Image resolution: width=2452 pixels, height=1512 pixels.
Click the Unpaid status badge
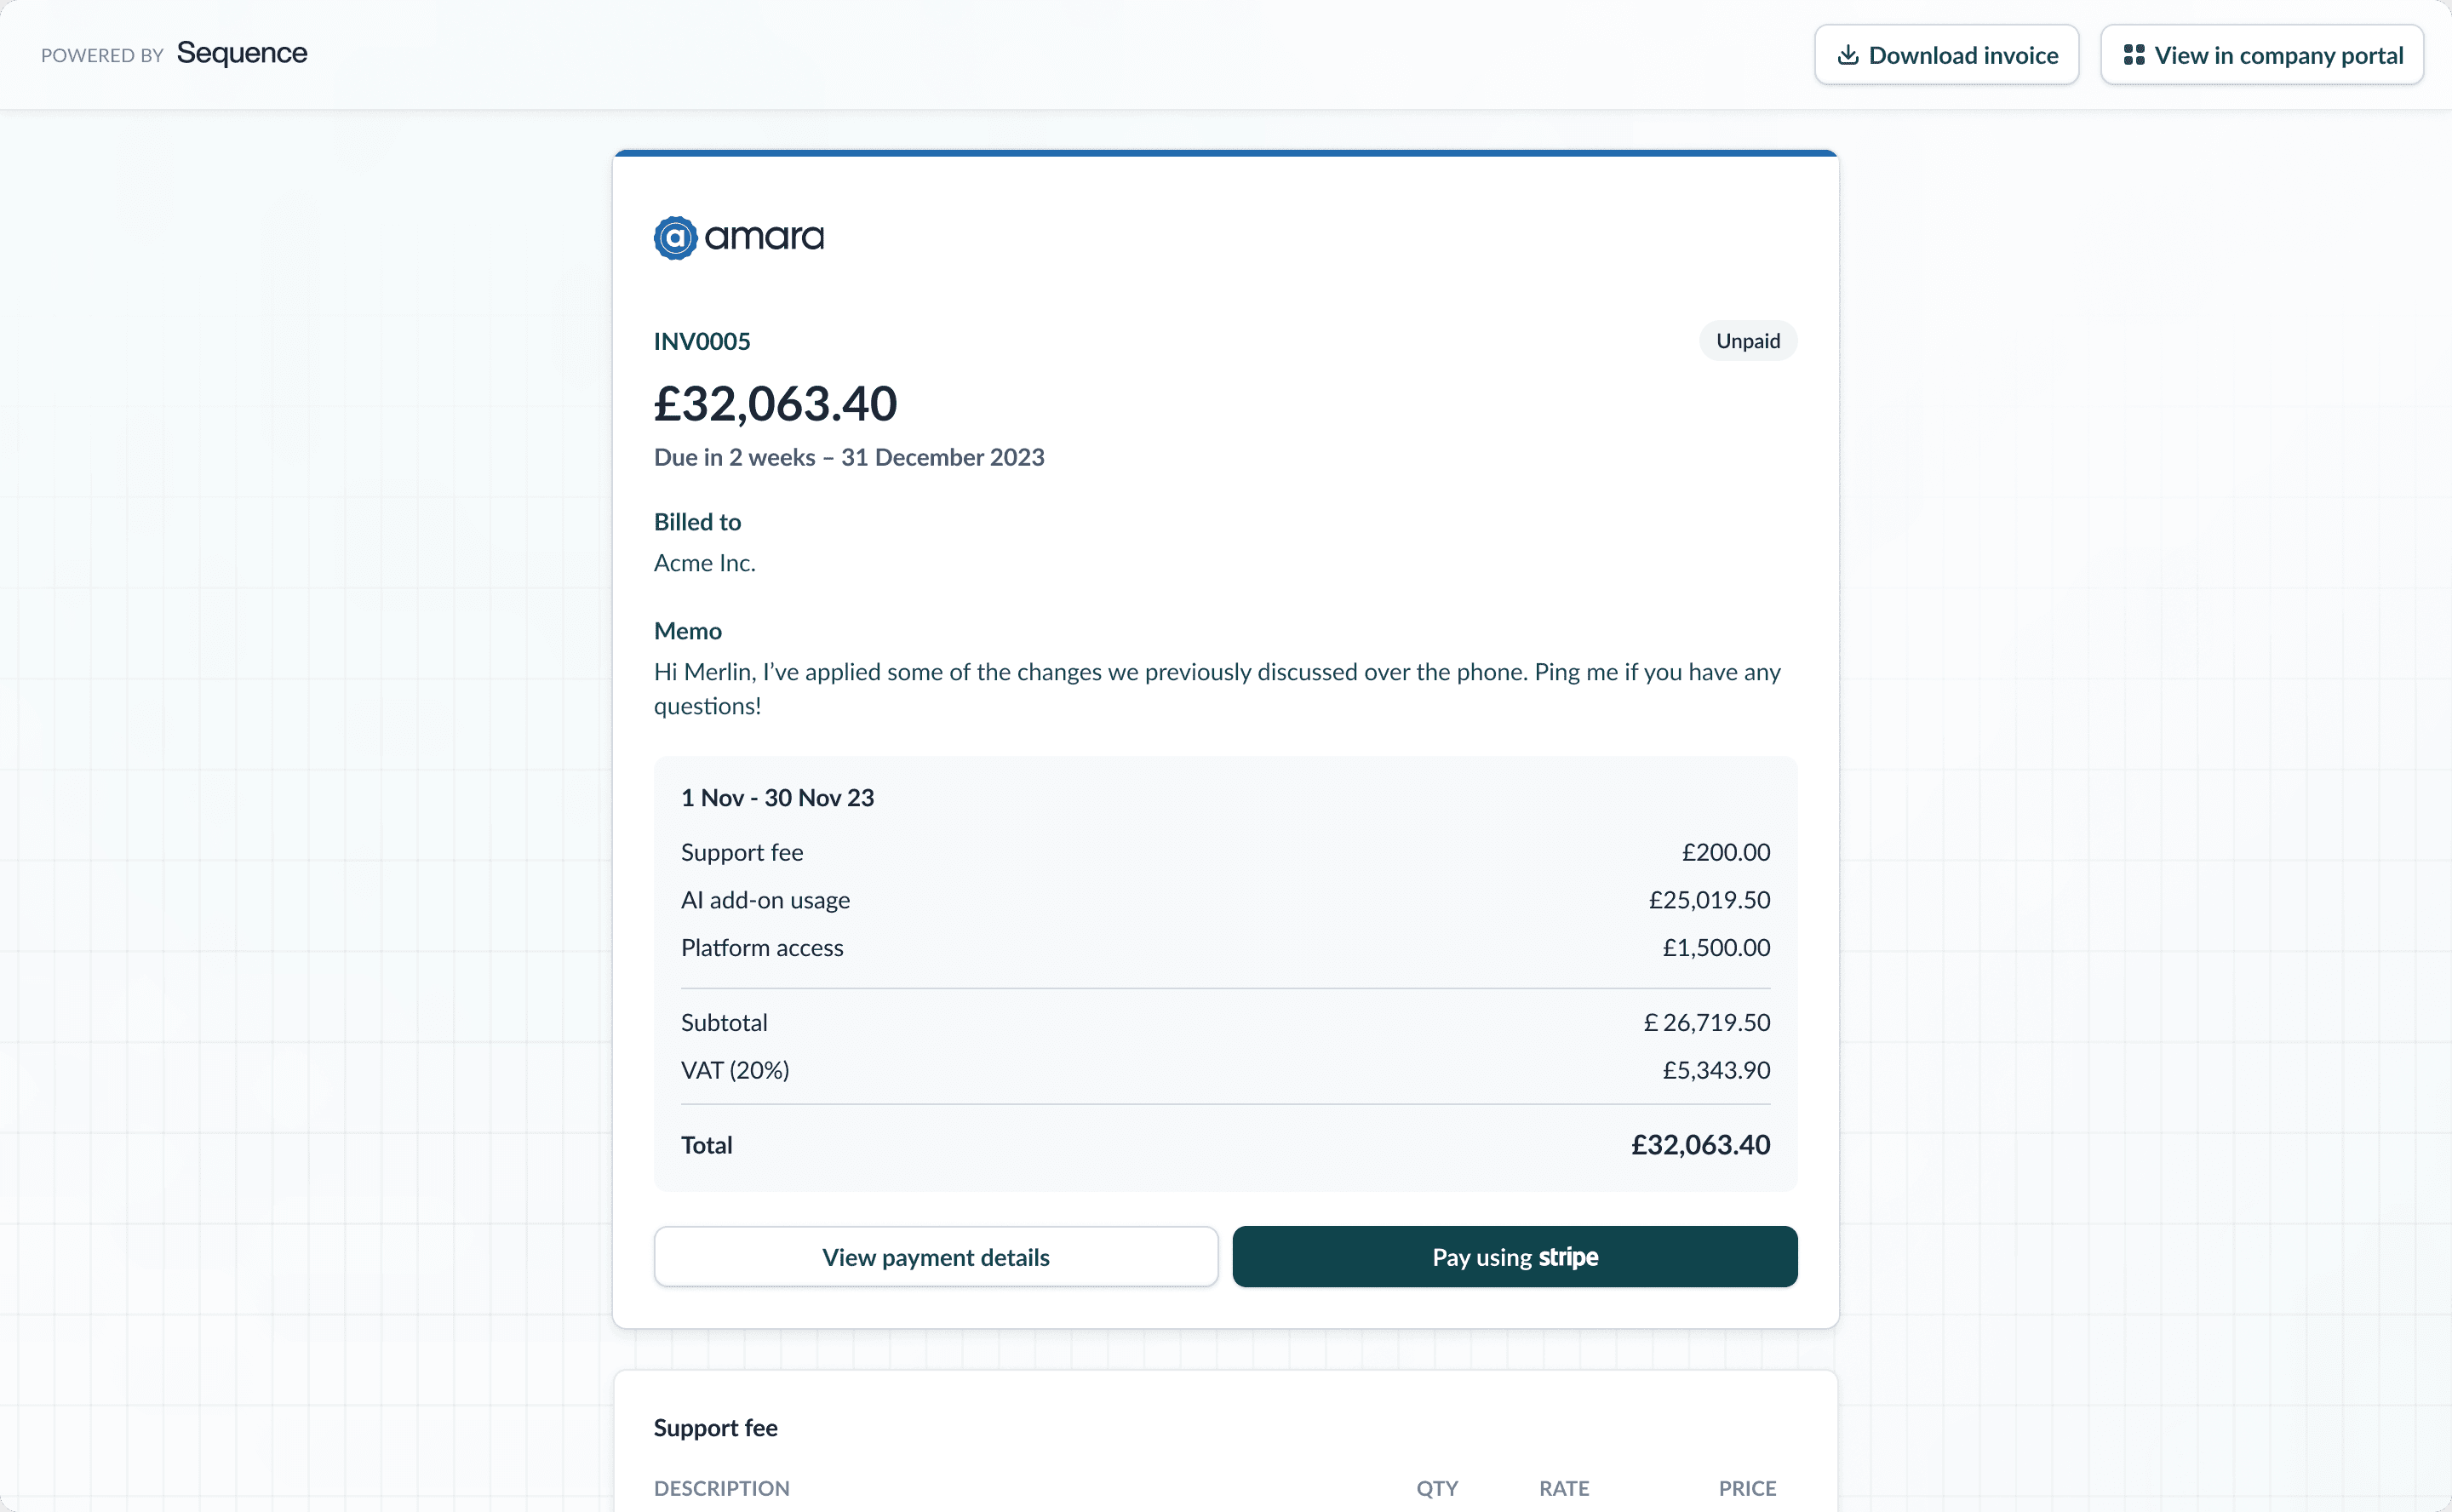(x=1748, y=341)
